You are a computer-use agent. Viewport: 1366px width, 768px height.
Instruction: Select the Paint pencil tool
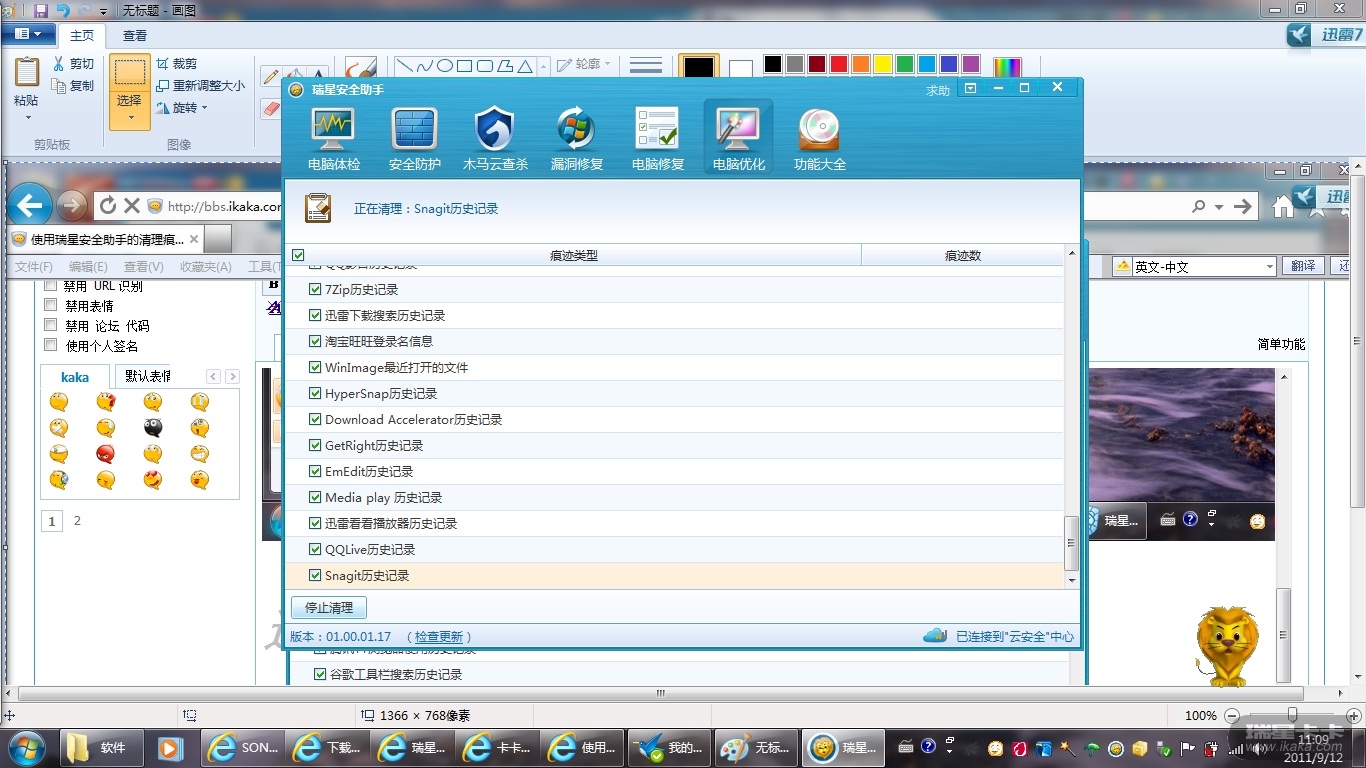pyautogui.click(x=270, y=76)
